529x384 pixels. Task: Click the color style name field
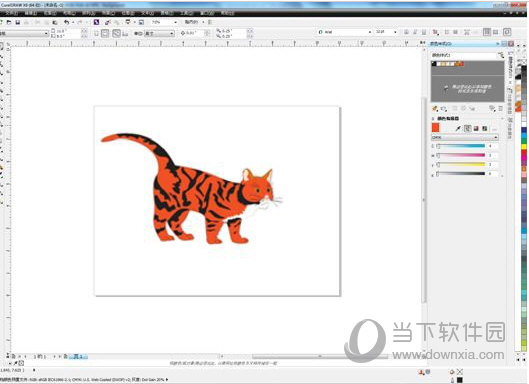point(464,55)
